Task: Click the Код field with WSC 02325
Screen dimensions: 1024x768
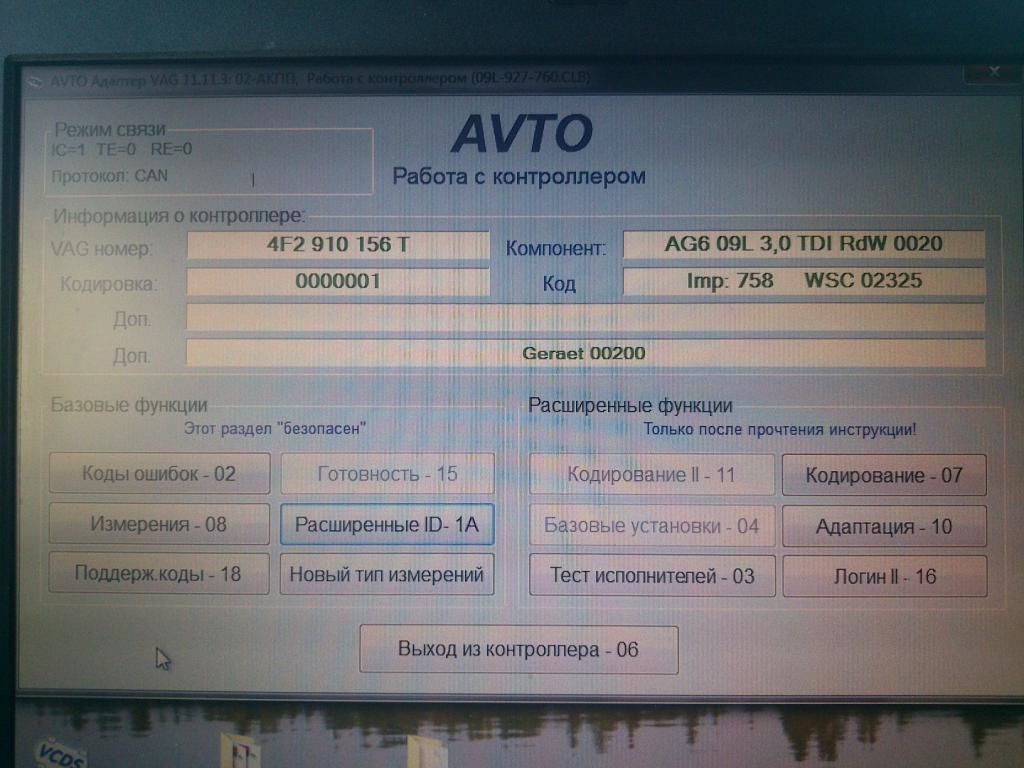Action: pos(804,281)
